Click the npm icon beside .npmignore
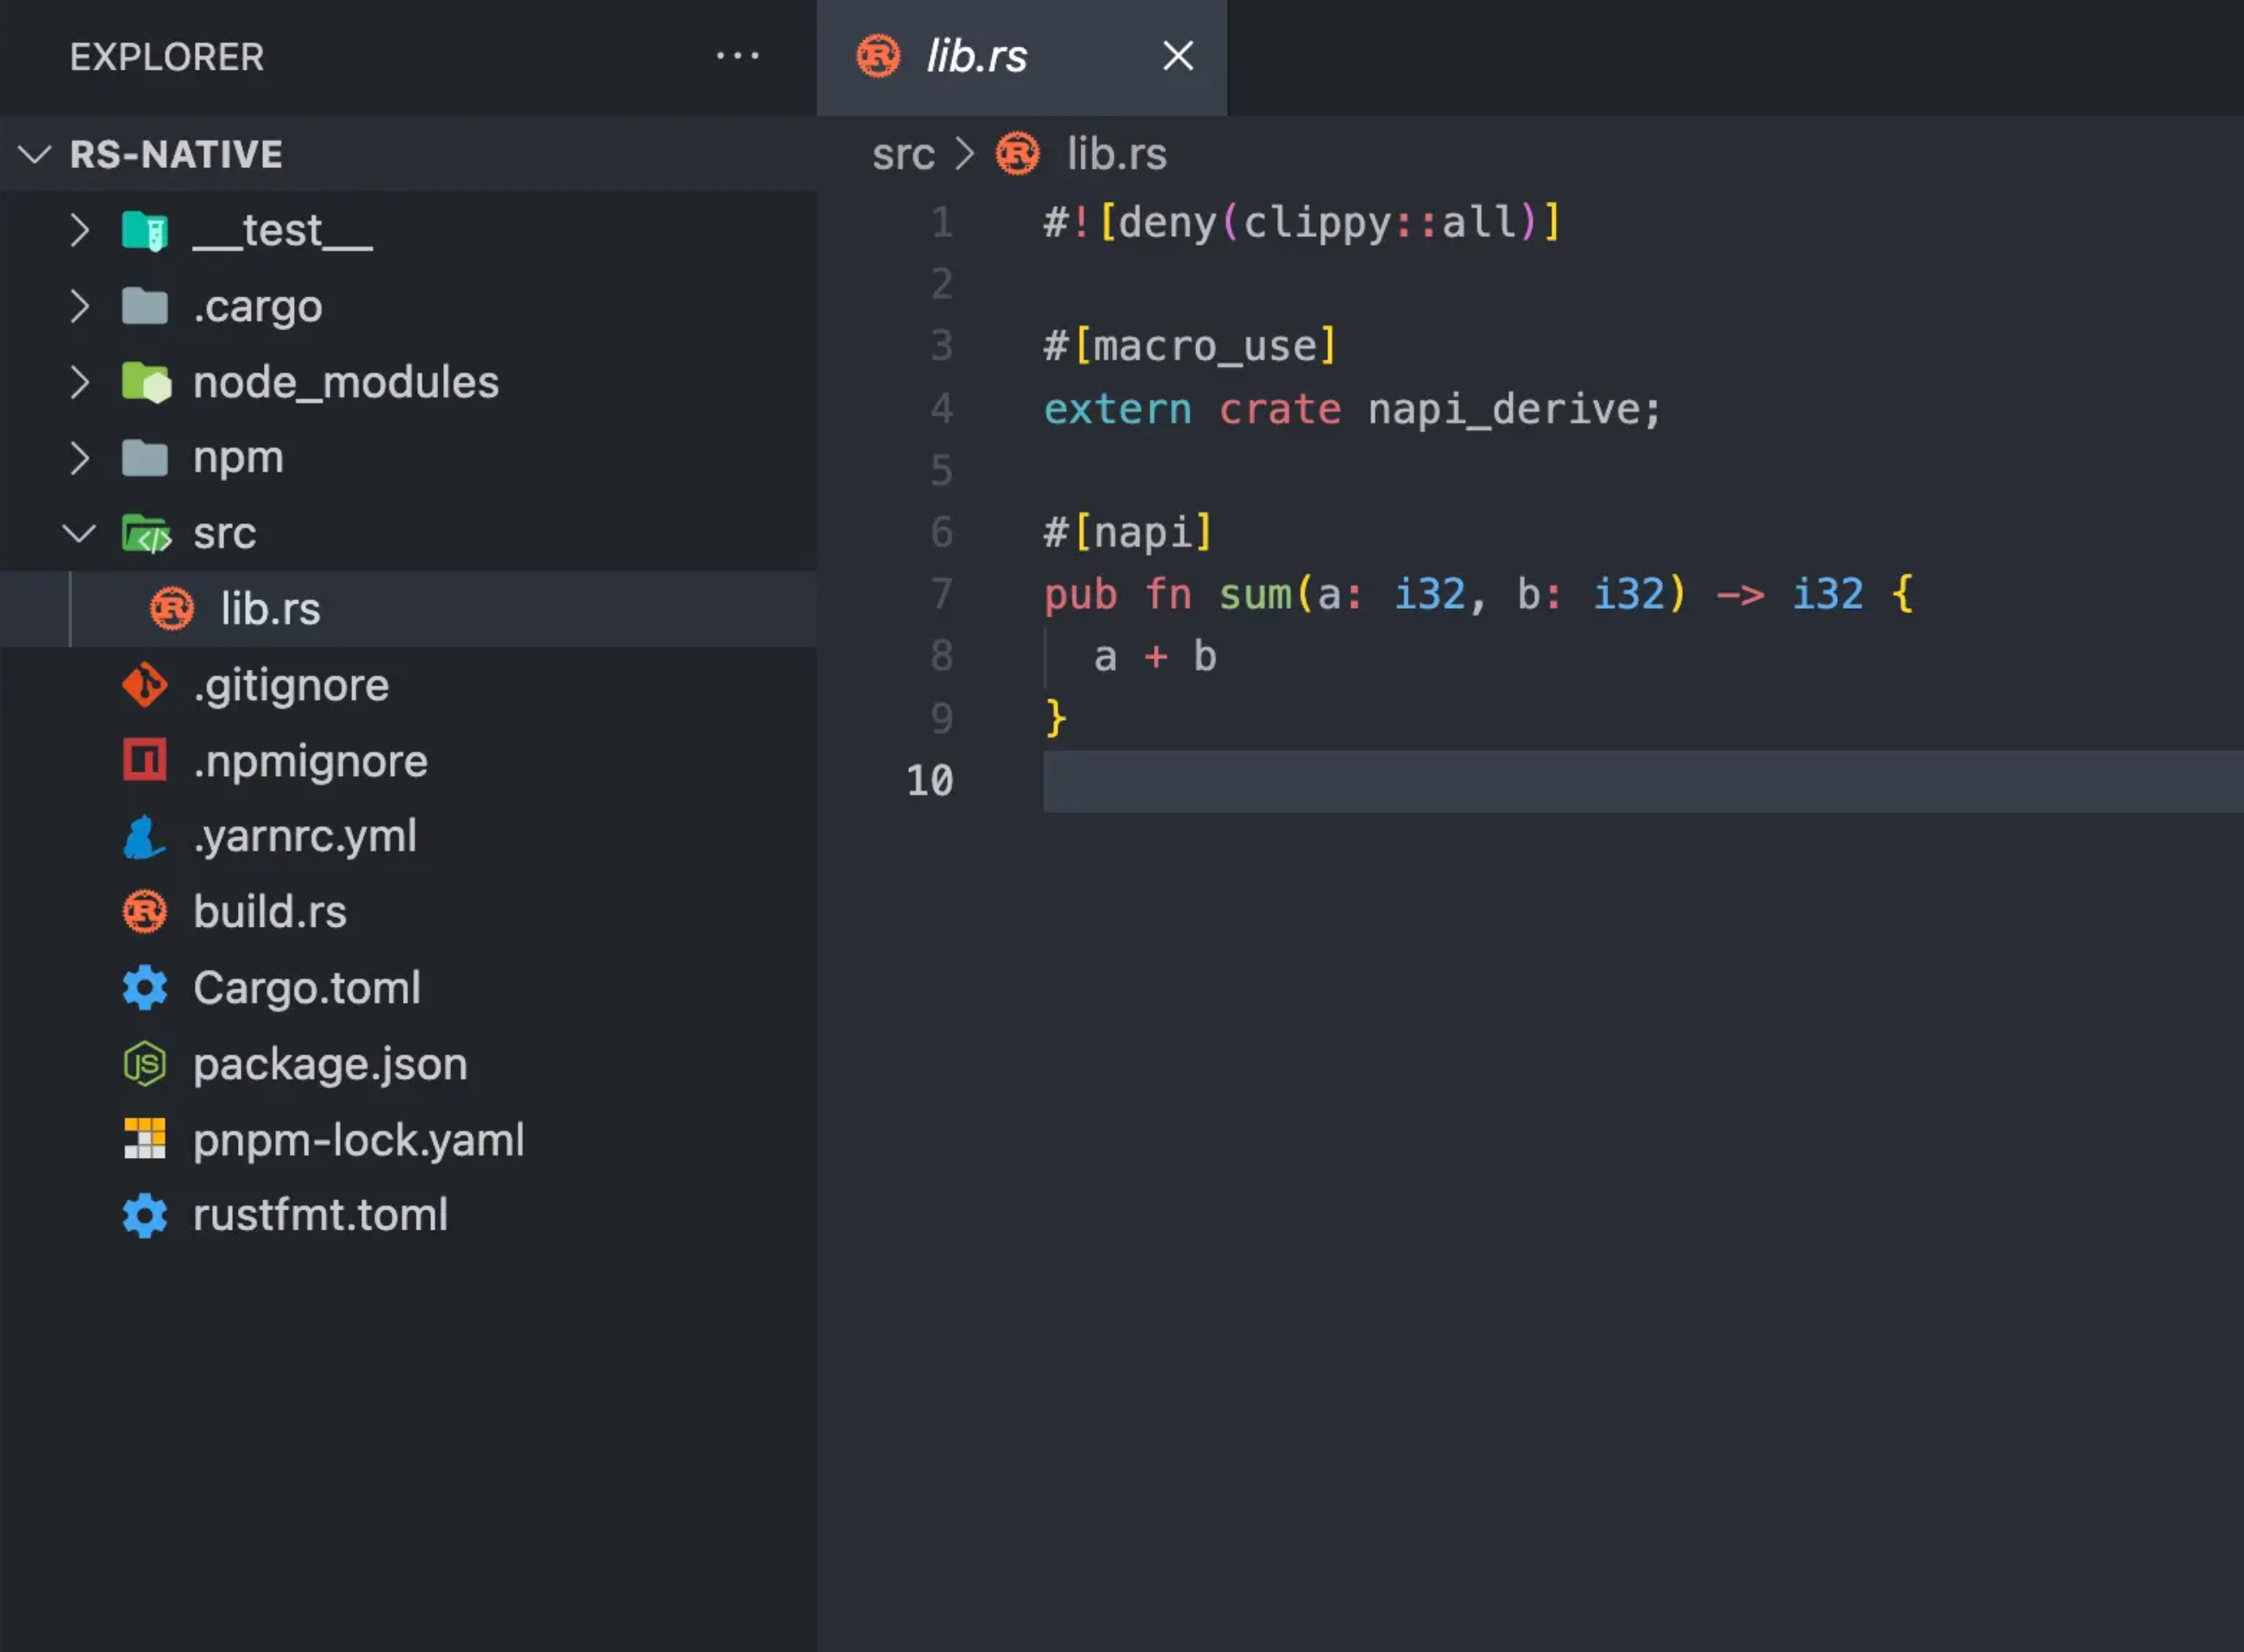2244x1652 pixels. point(145,760)
